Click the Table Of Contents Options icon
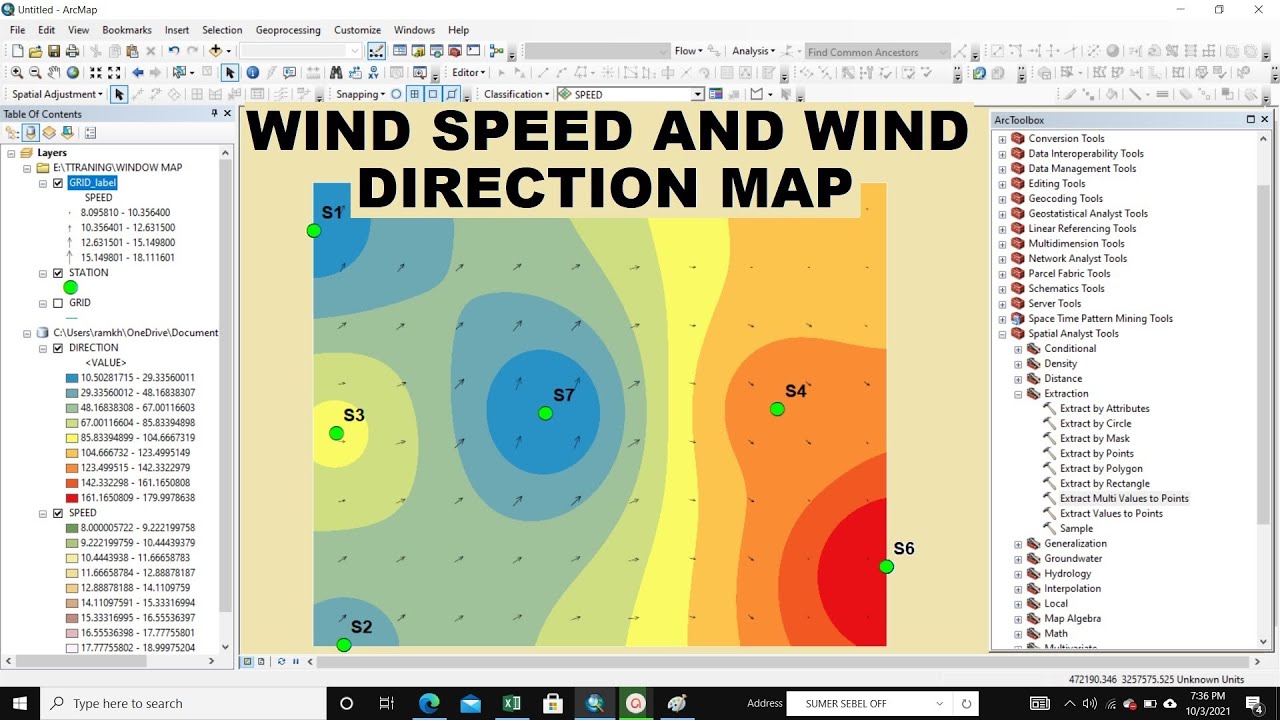The height and width of the screenshot is (720, 1280). [91, 133]
